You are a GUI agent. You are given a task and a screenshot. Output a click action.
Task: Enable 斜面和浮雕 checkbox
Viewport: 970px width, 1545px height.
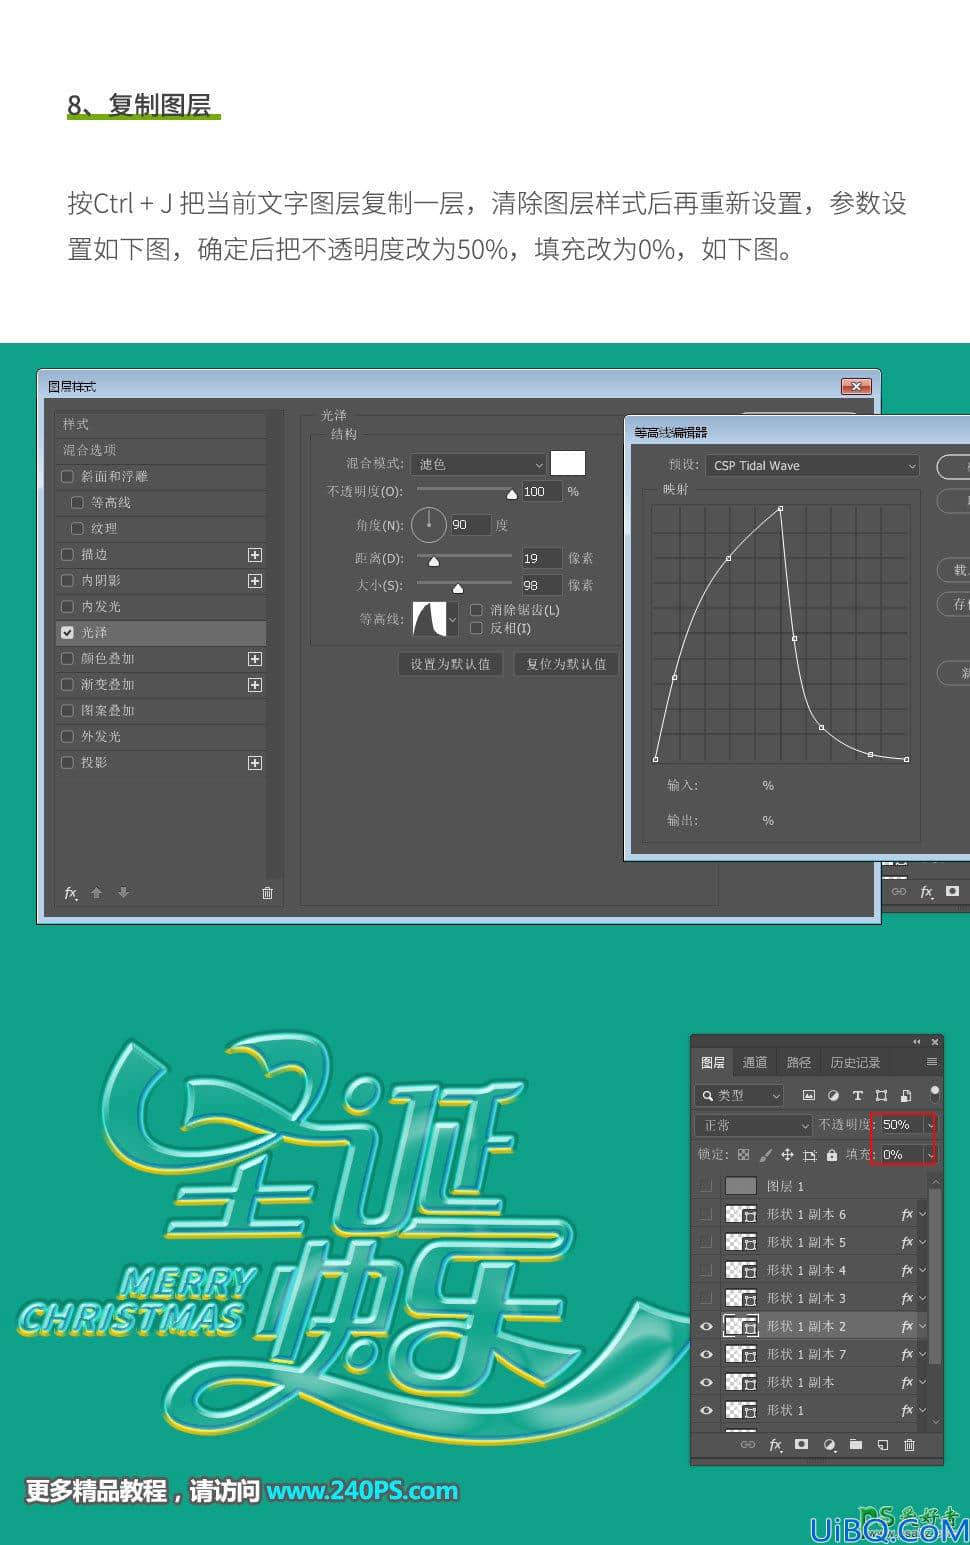click(68, 477)
